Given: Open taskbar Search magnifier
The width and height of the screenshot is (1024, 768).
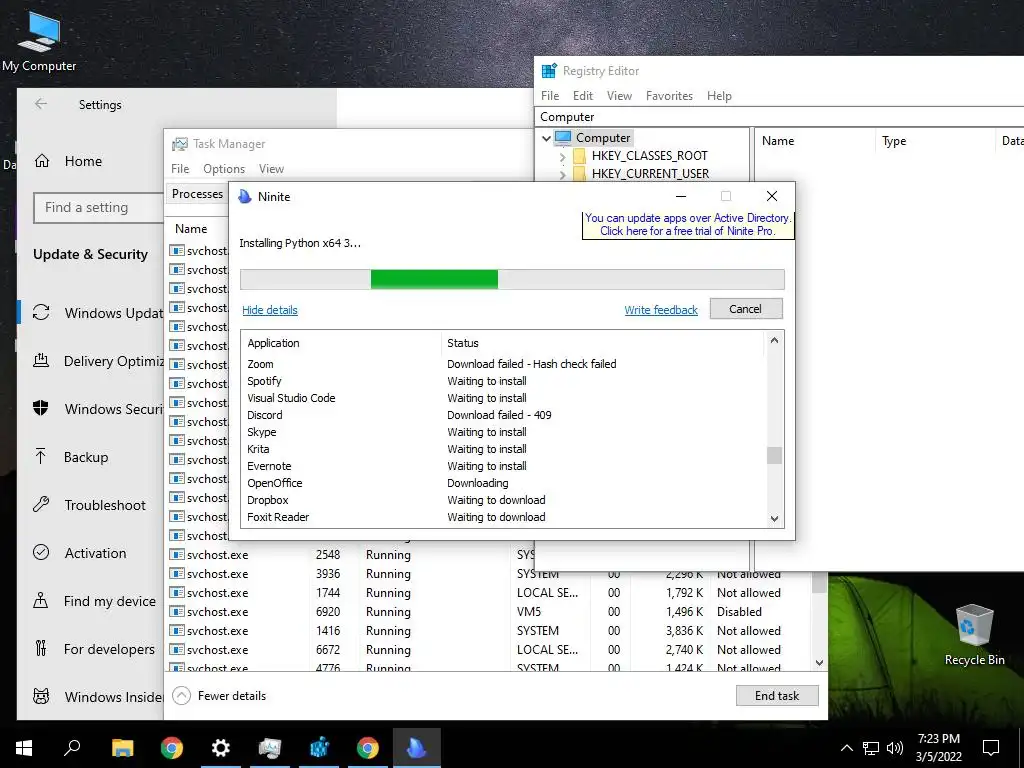Looking at the screenshot, I should (x=72, y=748).
